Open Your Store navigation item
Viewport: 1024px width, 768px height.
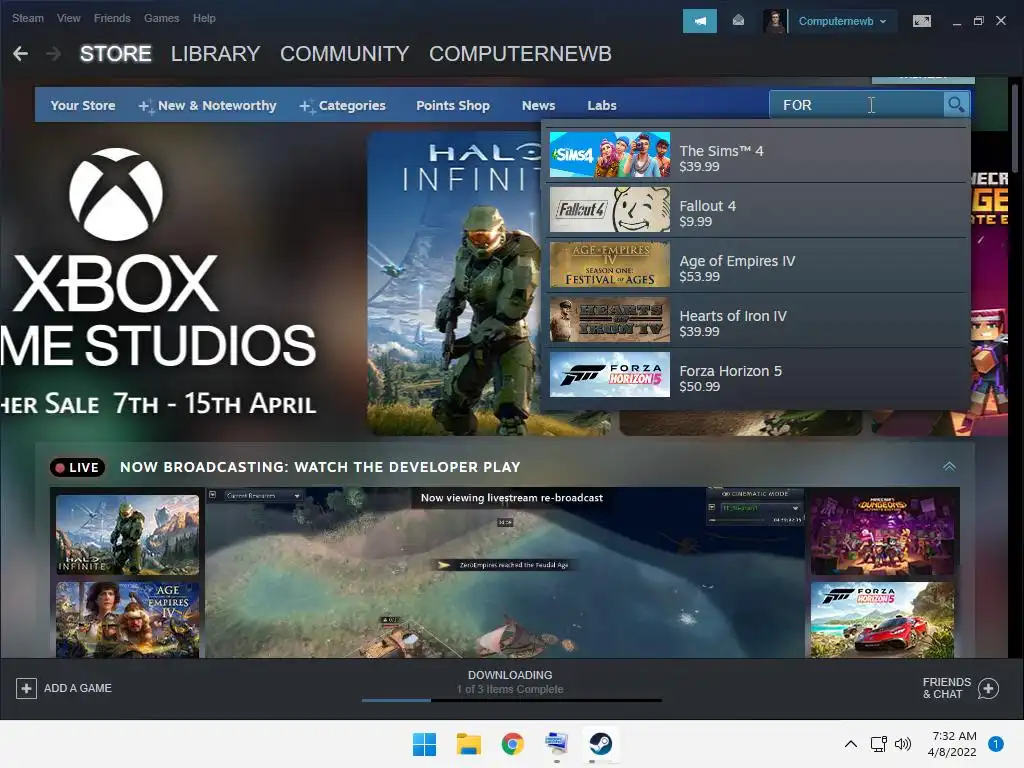[x=83, y=105]
